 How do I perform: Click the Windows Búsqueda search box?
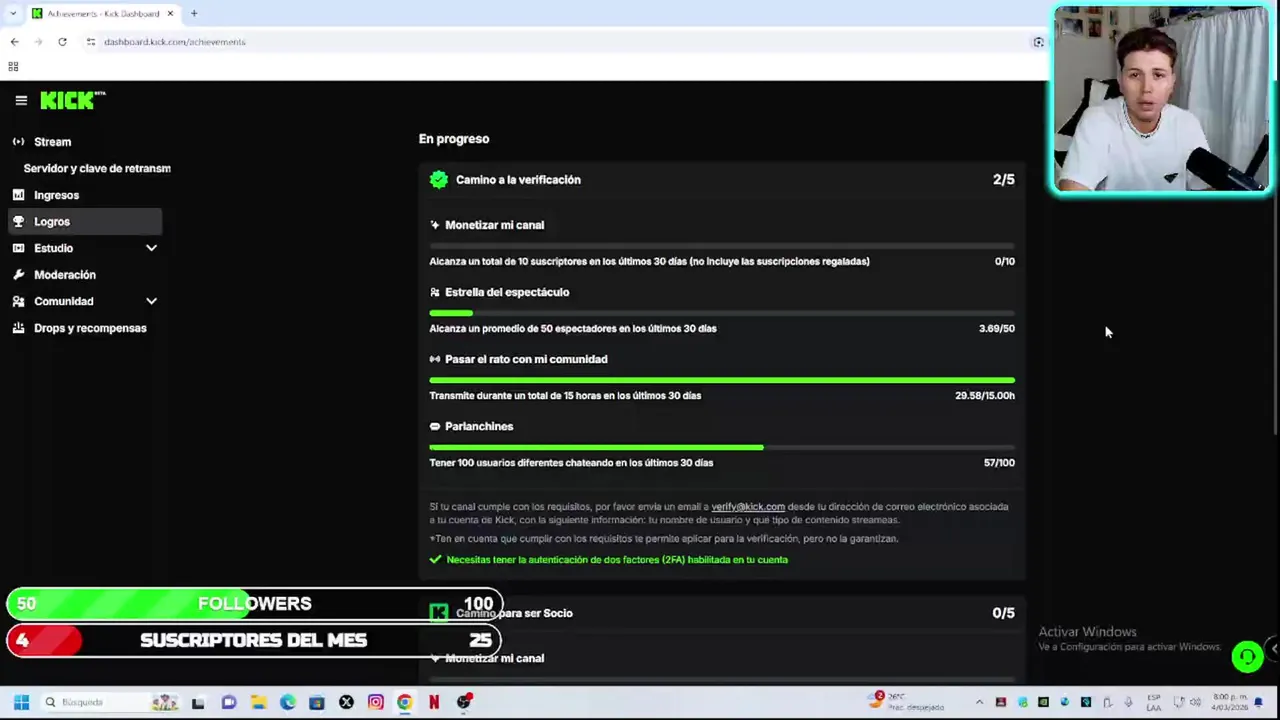click(107, 702)
